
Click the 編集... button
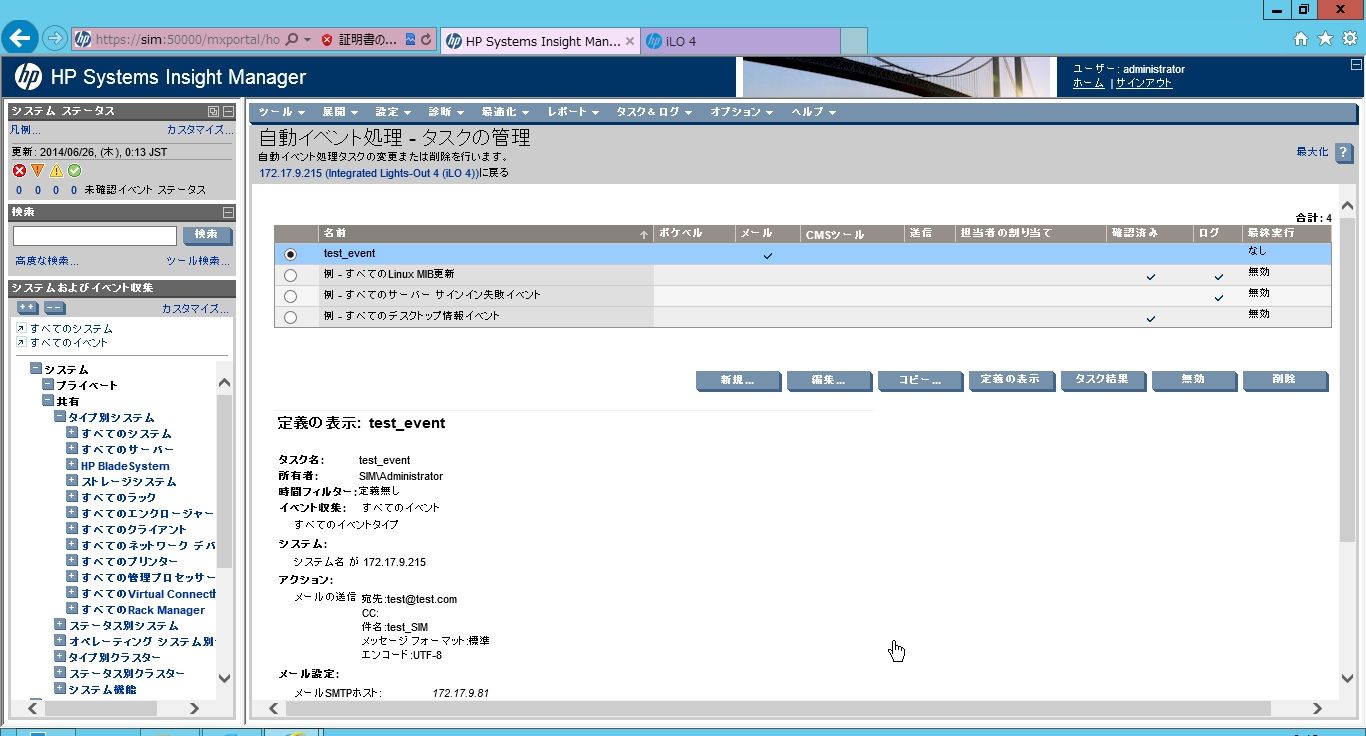[x=828, y=380]
